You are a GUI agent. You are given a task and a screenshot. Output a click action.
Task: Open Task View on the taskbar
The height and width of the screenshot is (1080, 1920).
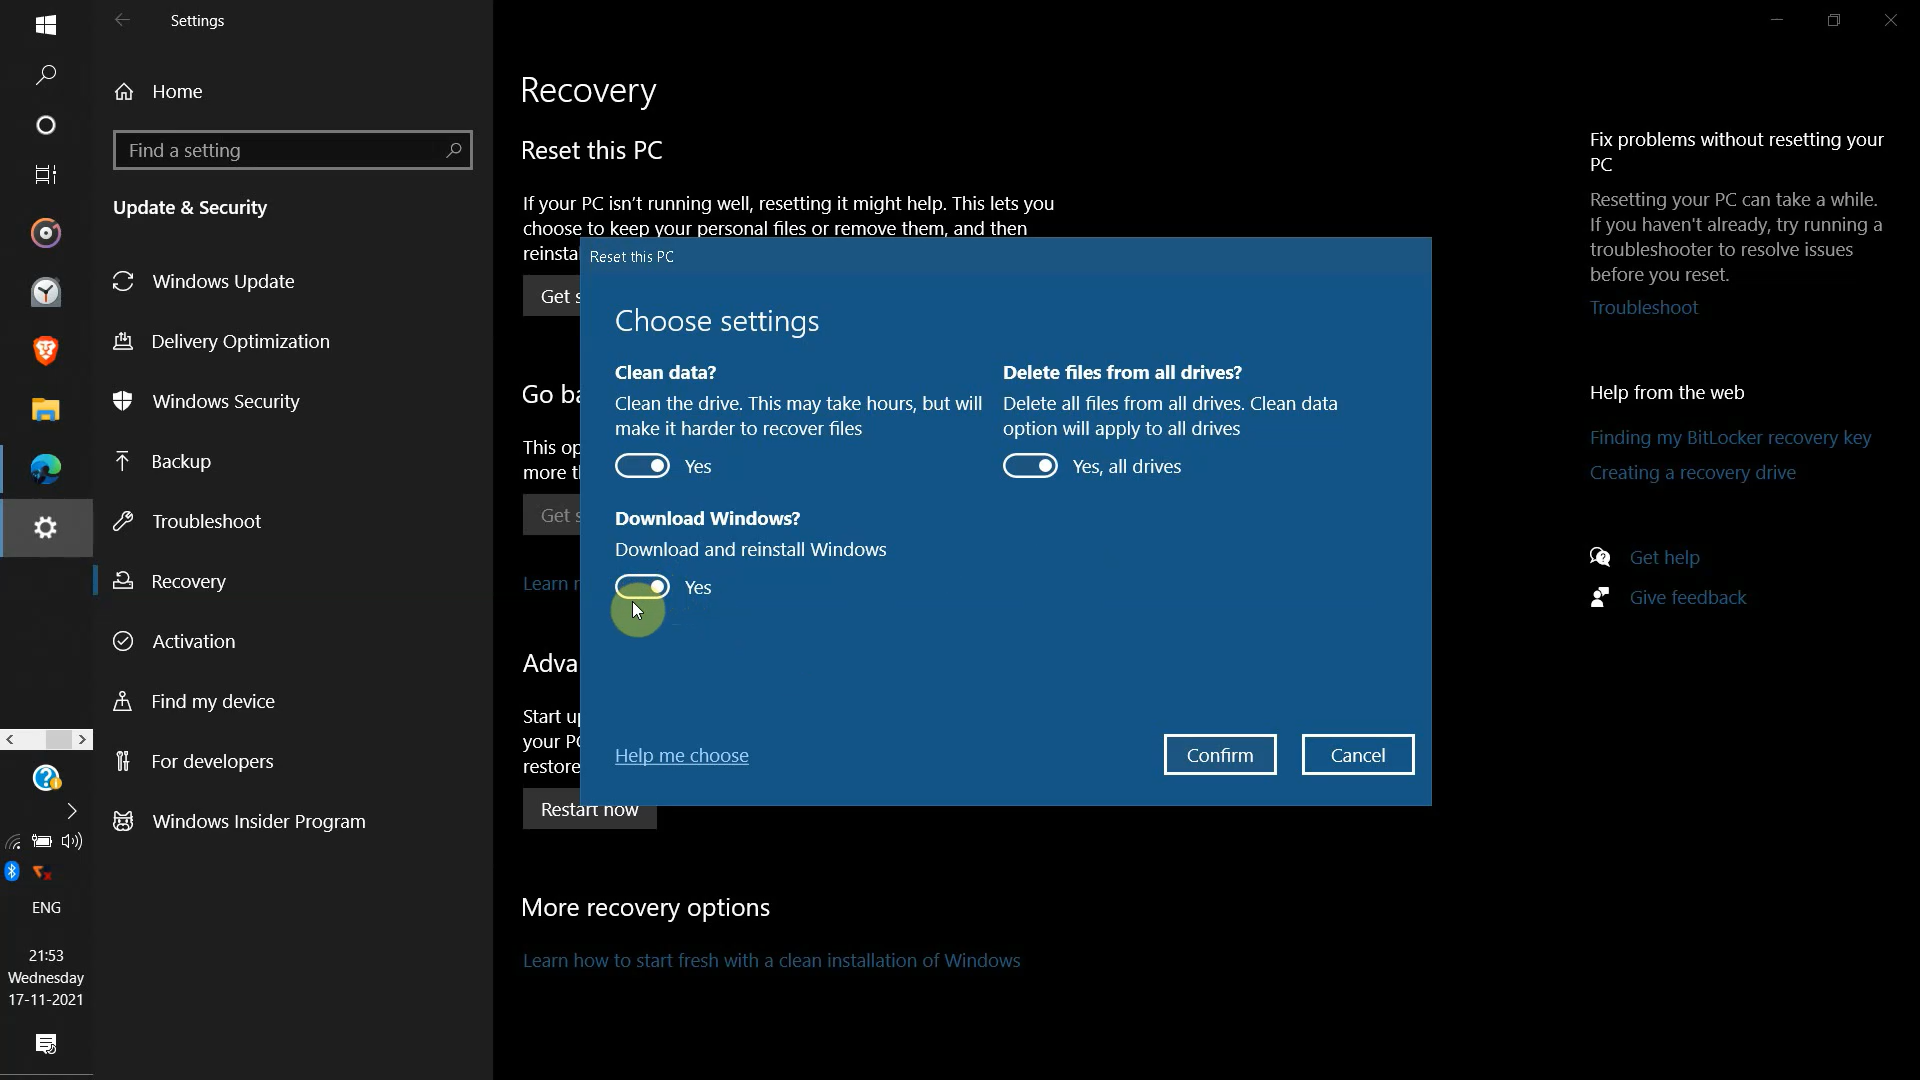[x=46, y=175]
